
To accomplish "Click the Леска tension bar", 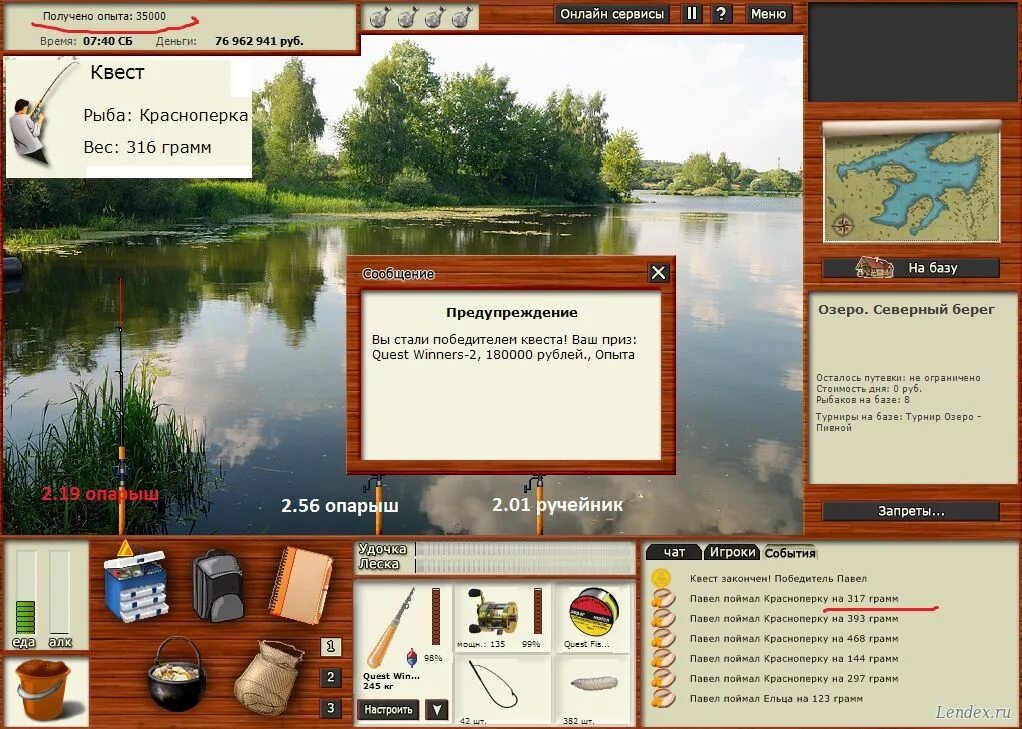I will 525,565.
